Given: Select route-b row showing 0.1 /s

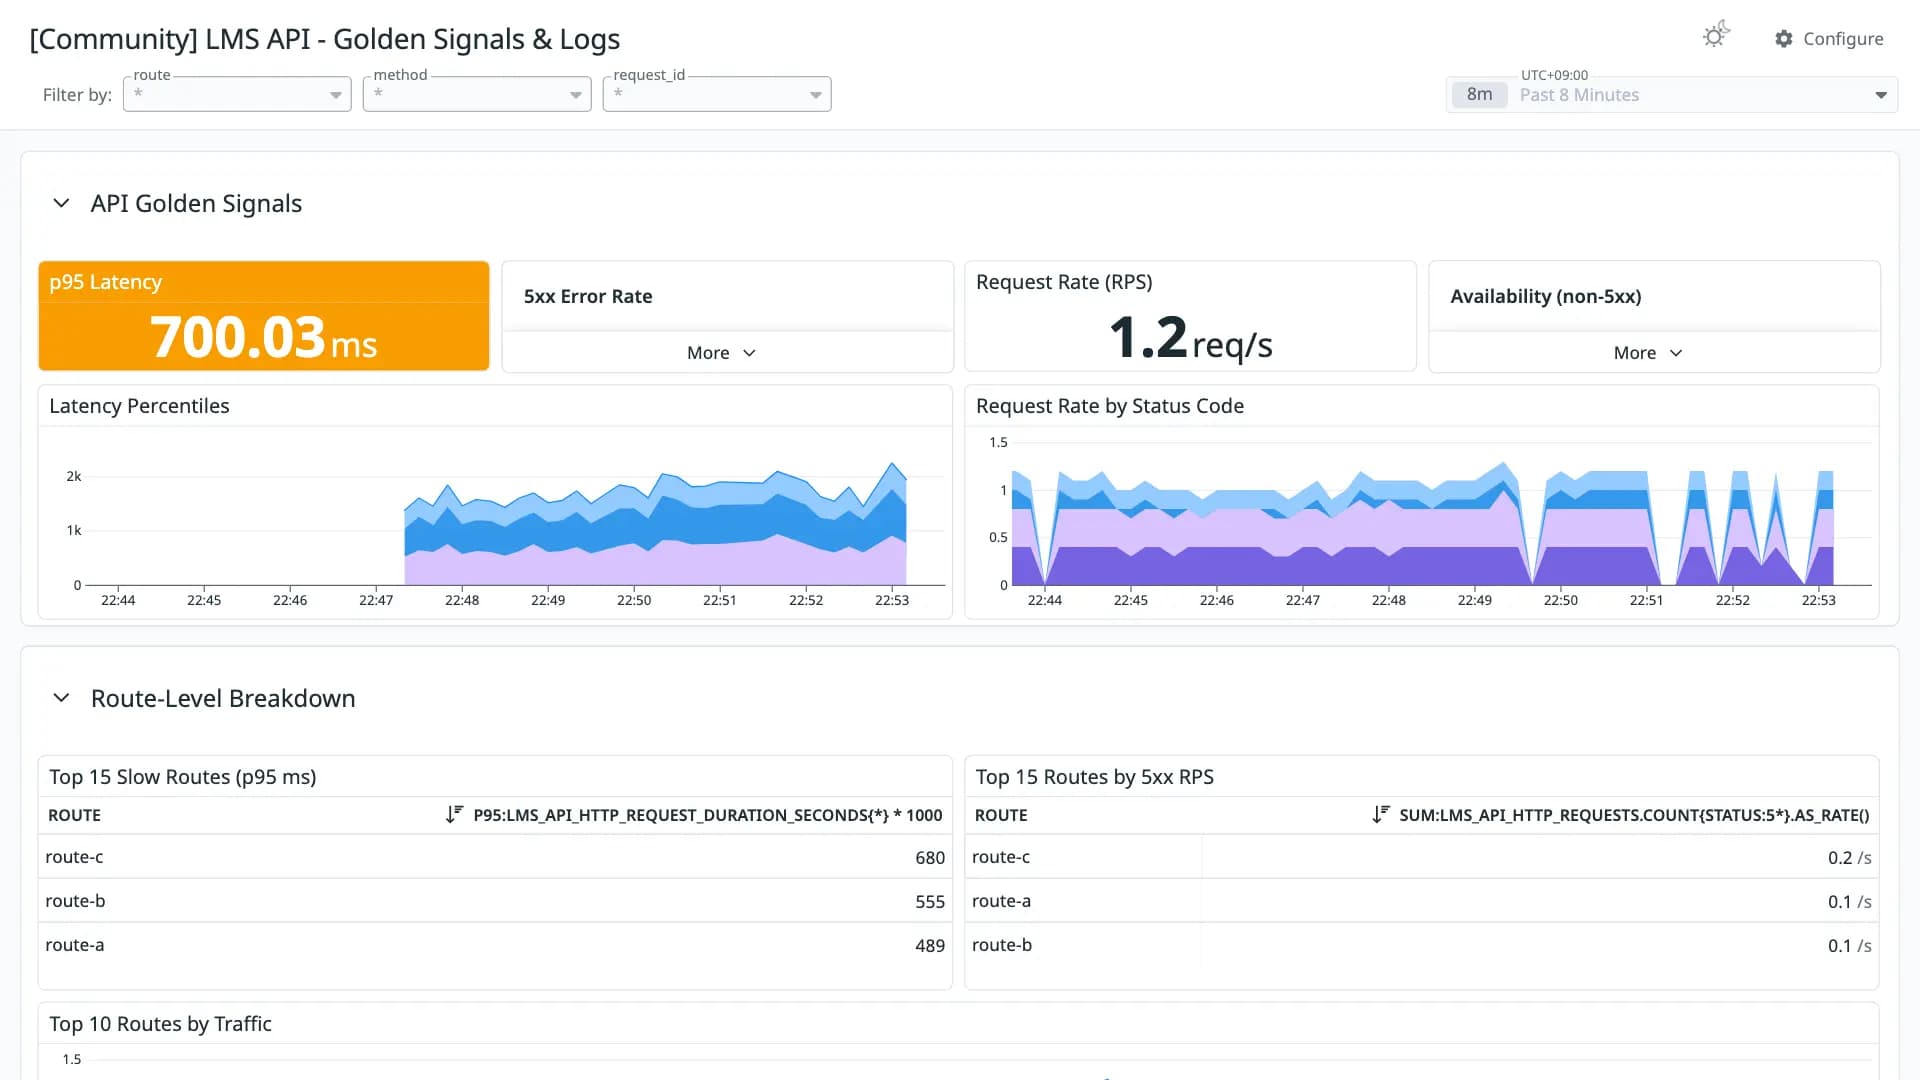Looking at the screenshot, I should (1422, 945).
